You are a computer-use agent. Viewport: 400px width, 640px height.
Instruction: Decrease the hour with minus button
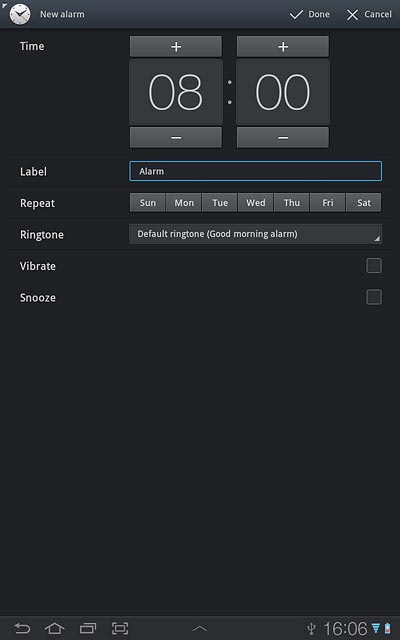click(176, 138)
